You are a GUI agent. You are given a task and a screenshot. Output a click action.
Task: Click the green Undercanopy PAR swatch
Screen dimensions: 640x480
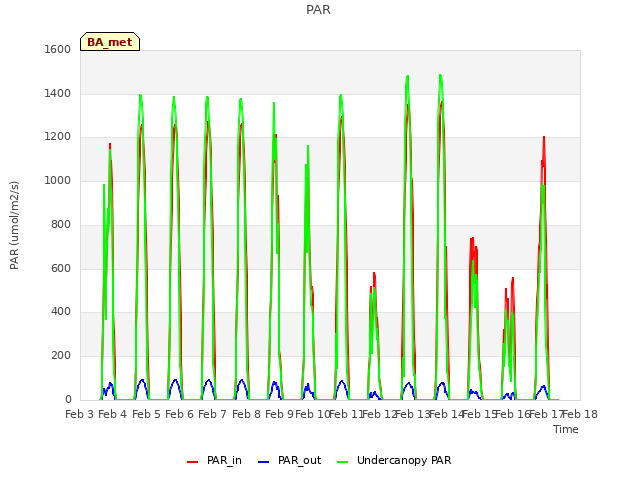(x=343, y=462)
